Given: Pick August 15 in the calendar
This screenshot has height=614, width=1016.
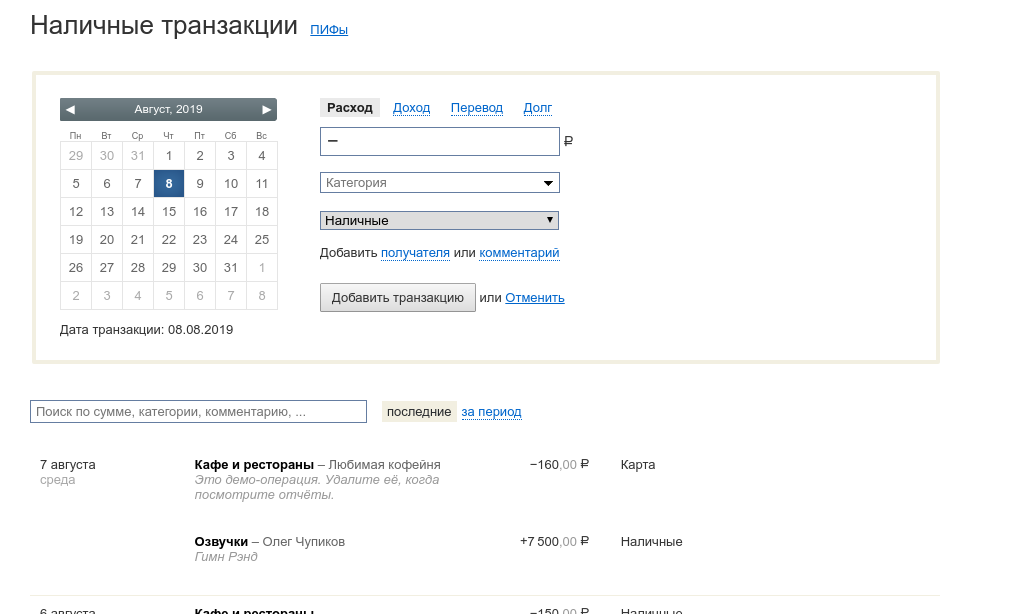Looking at the screenshot, I should (169, 211).
